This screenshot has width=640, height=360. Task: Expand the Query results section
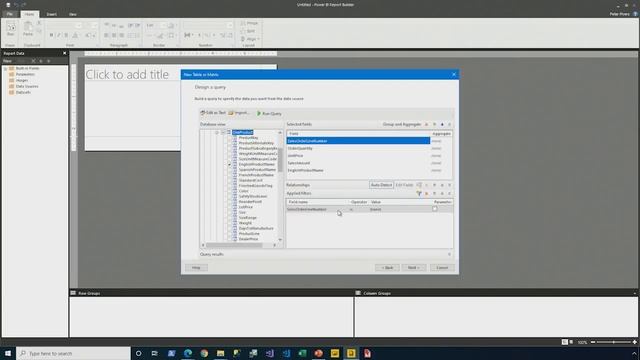pos(449,254)
